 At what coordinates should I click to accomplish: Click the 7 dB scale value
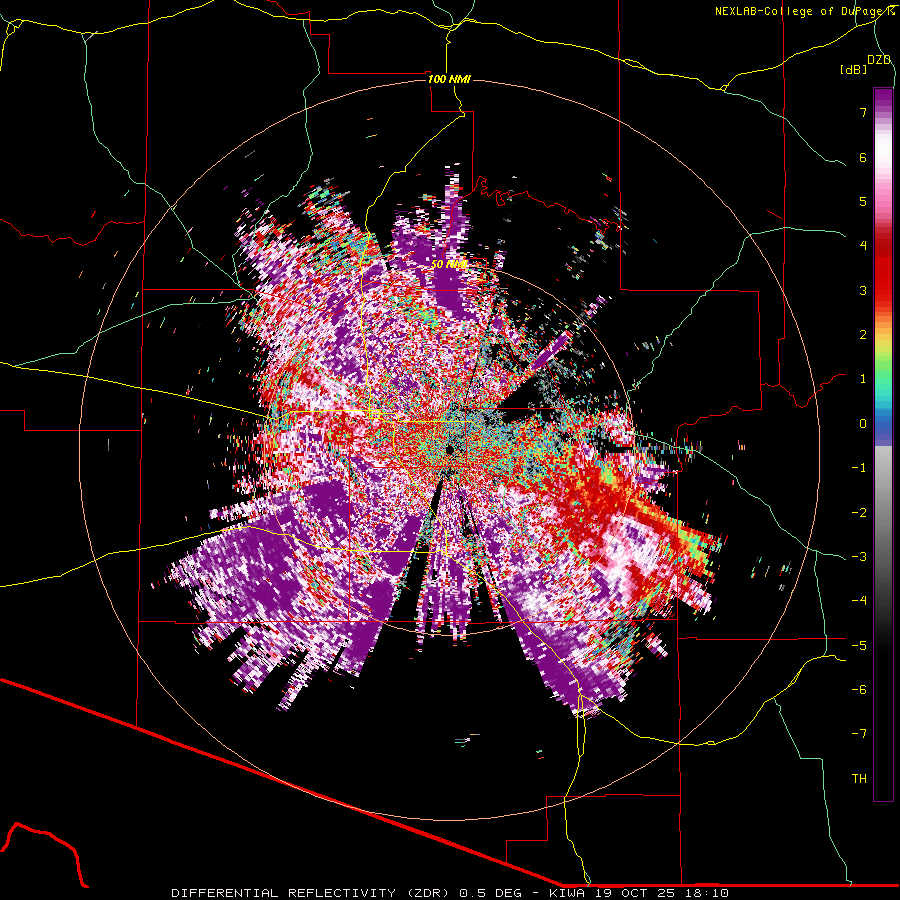point(863,112)
